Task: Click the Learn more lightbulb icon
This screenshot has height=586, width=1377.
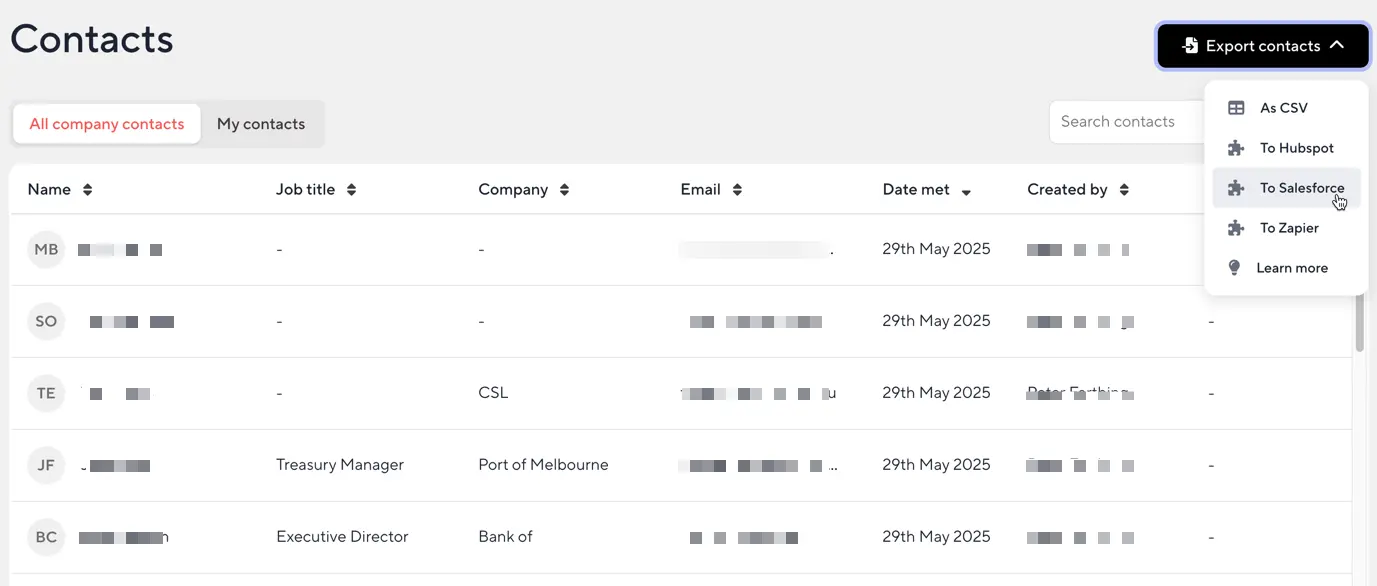Action: (x=1235, y=268)
